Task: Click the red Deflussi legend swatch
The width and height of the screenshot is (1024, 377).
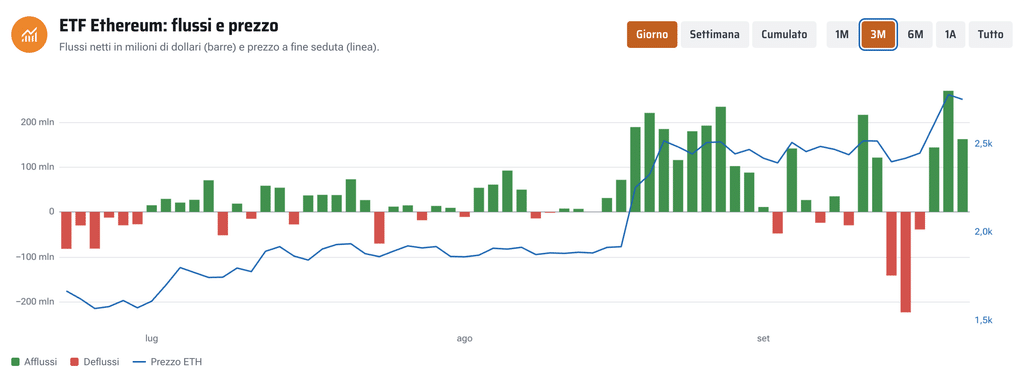Action: click(74, 362)
